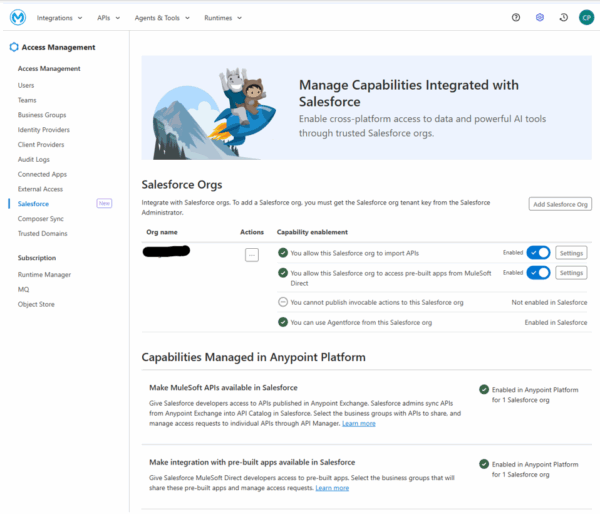This screenshot has width=600, height=514.
Task: View Audit Logs
Action: (34, 160)
